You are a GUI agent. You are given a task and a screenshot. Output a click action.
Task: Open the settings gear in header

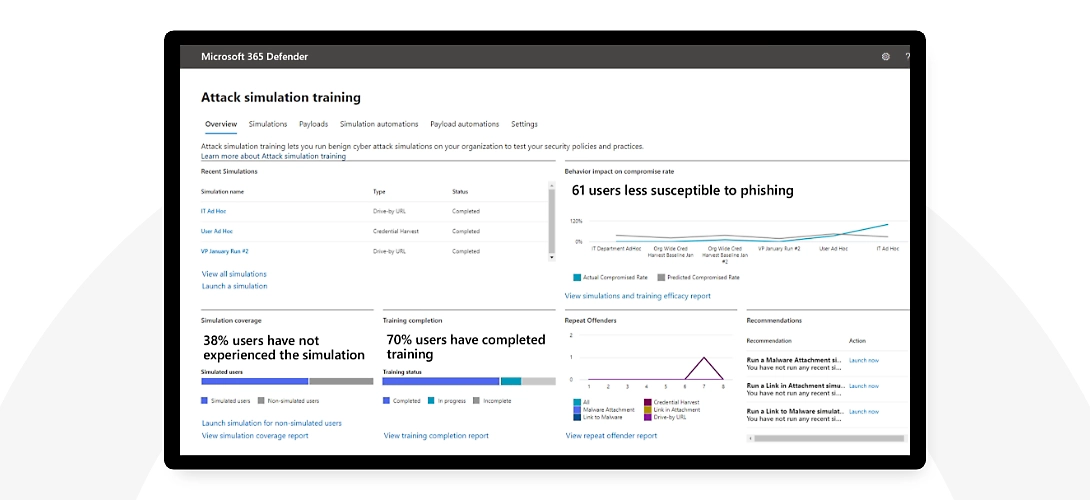tap(885, 57)
